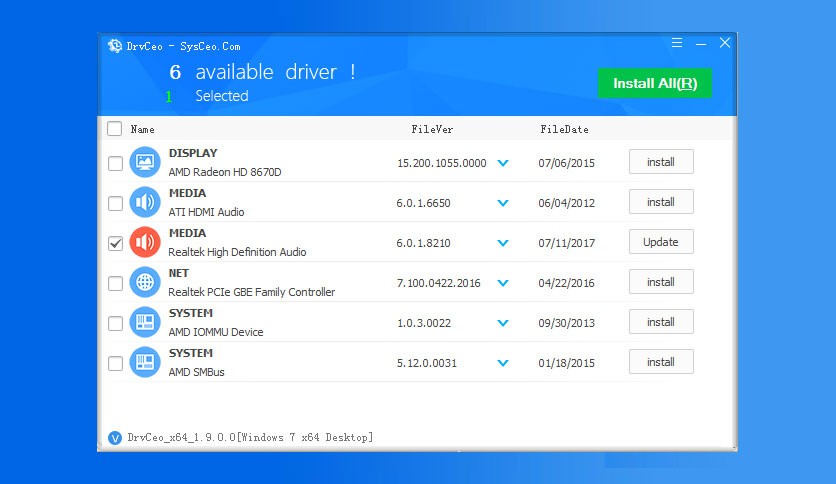Click the FileVer column header
Screen dimensions: 836x484
[x=432, y=129]
